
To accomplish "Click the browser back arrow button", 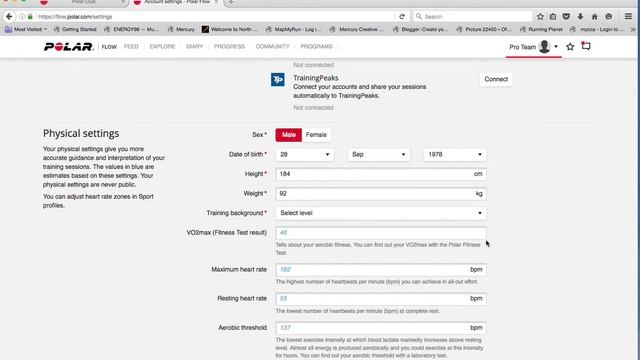I will (9, 17).
